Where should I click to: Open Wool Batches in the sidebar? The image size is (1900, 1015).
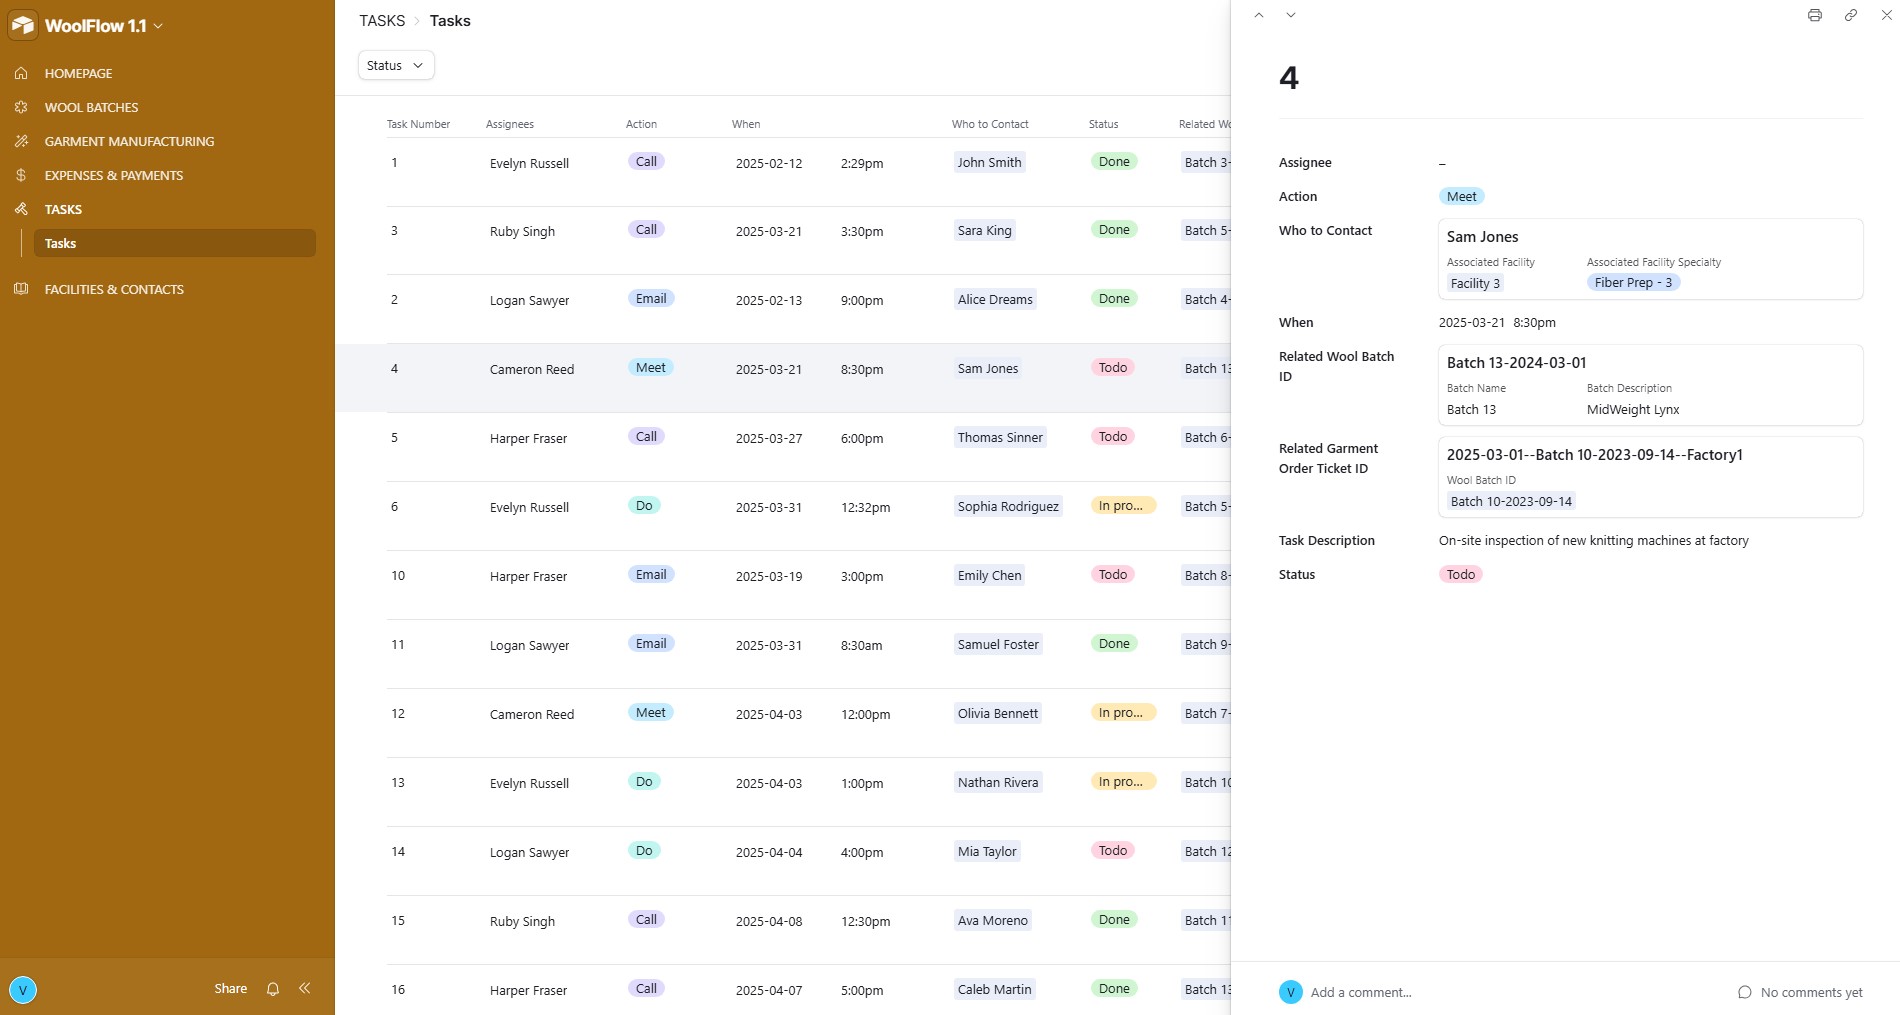pyautogui.click(x=91, y=108)
